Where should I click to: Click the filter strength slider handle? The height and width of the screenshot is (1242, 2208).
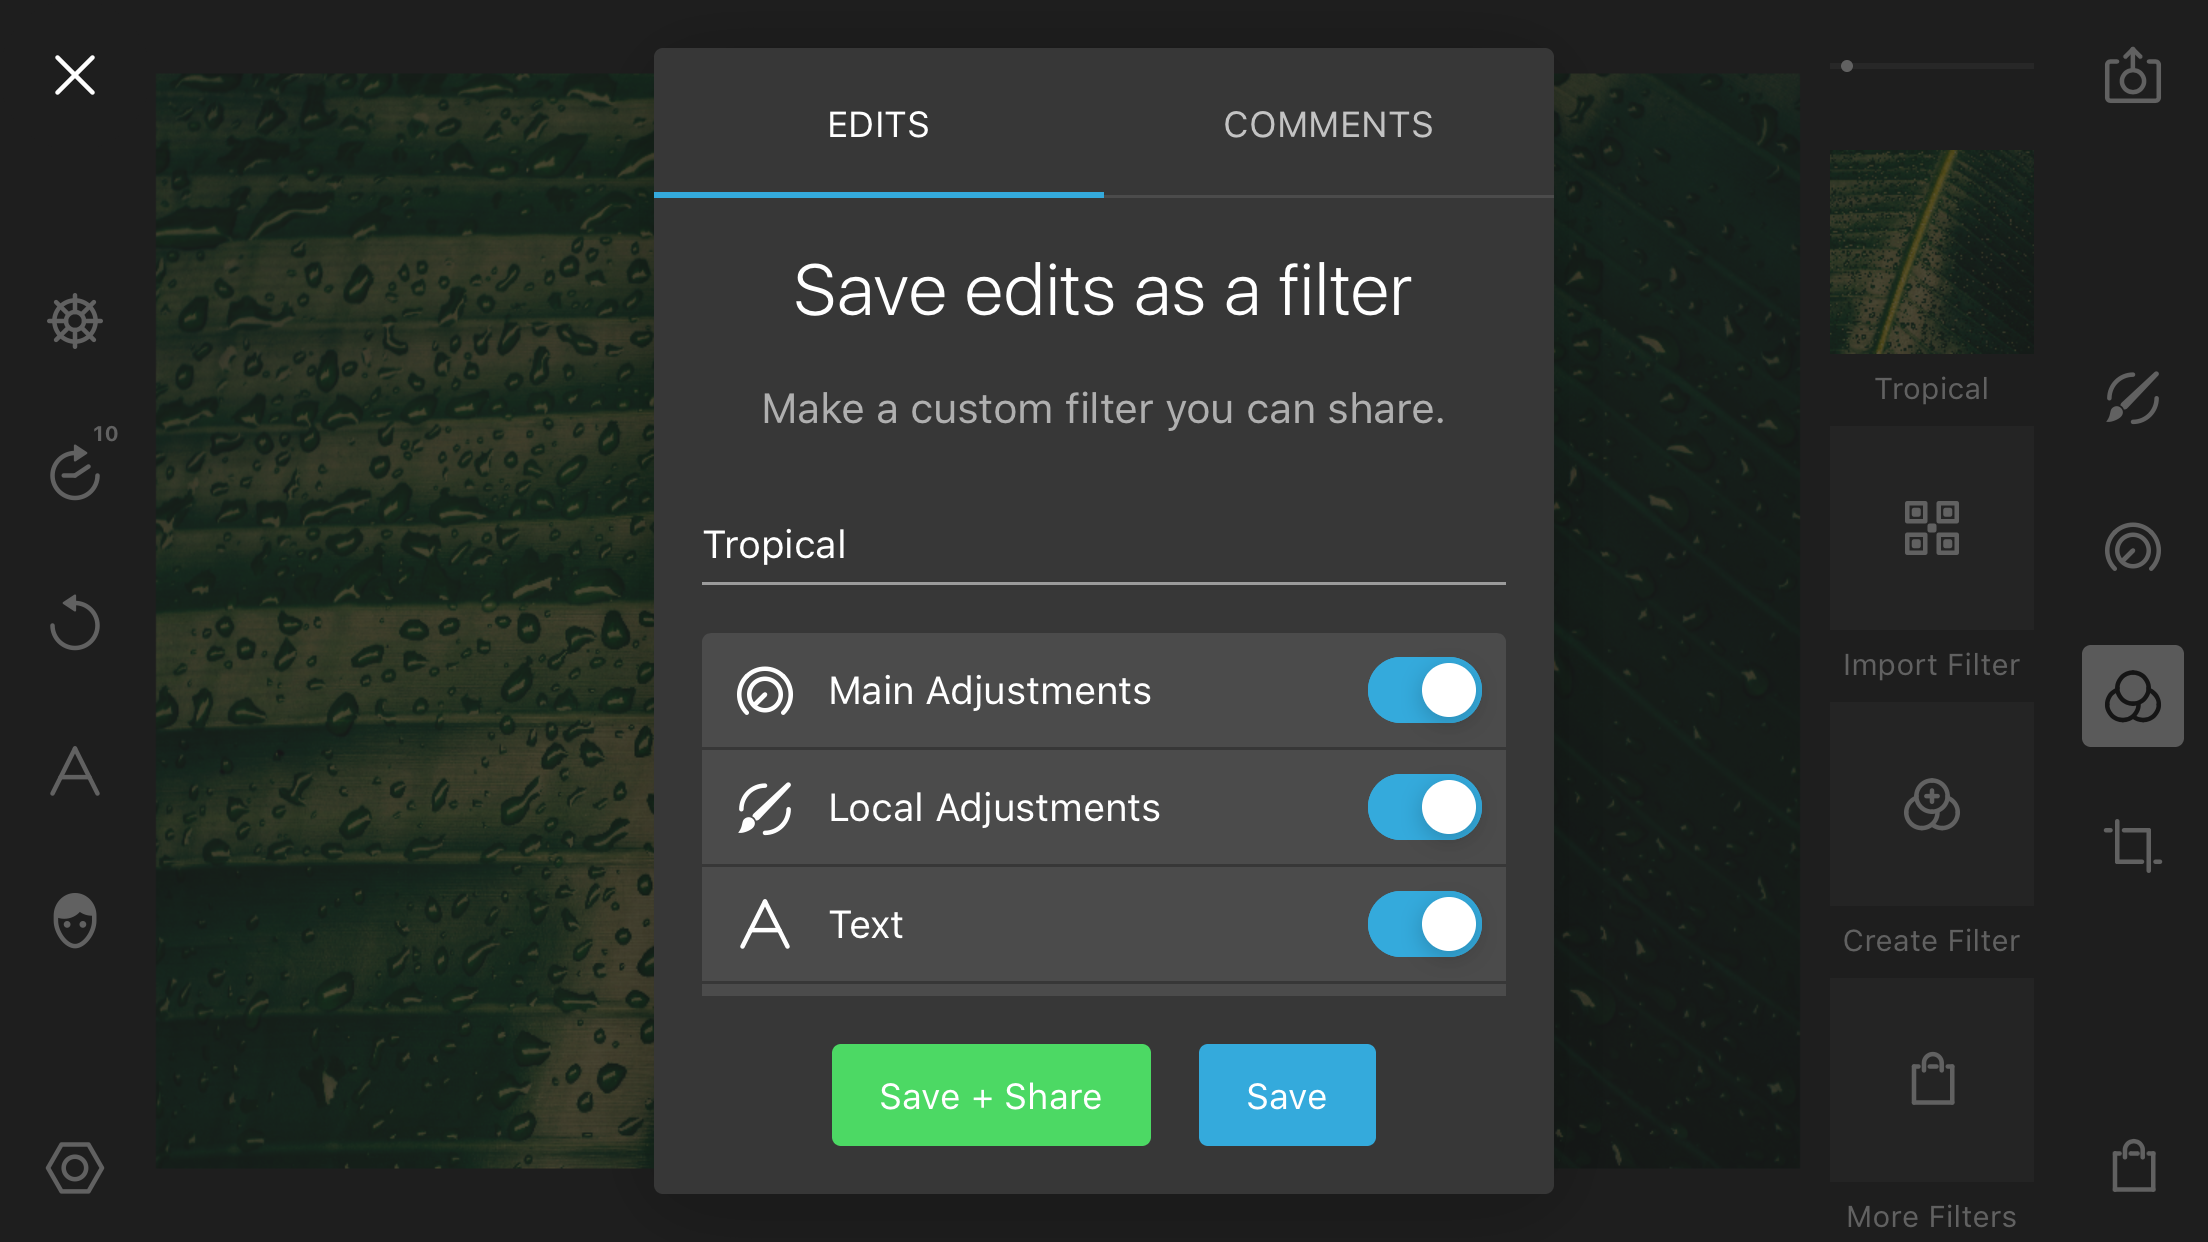click(1847, 66)
